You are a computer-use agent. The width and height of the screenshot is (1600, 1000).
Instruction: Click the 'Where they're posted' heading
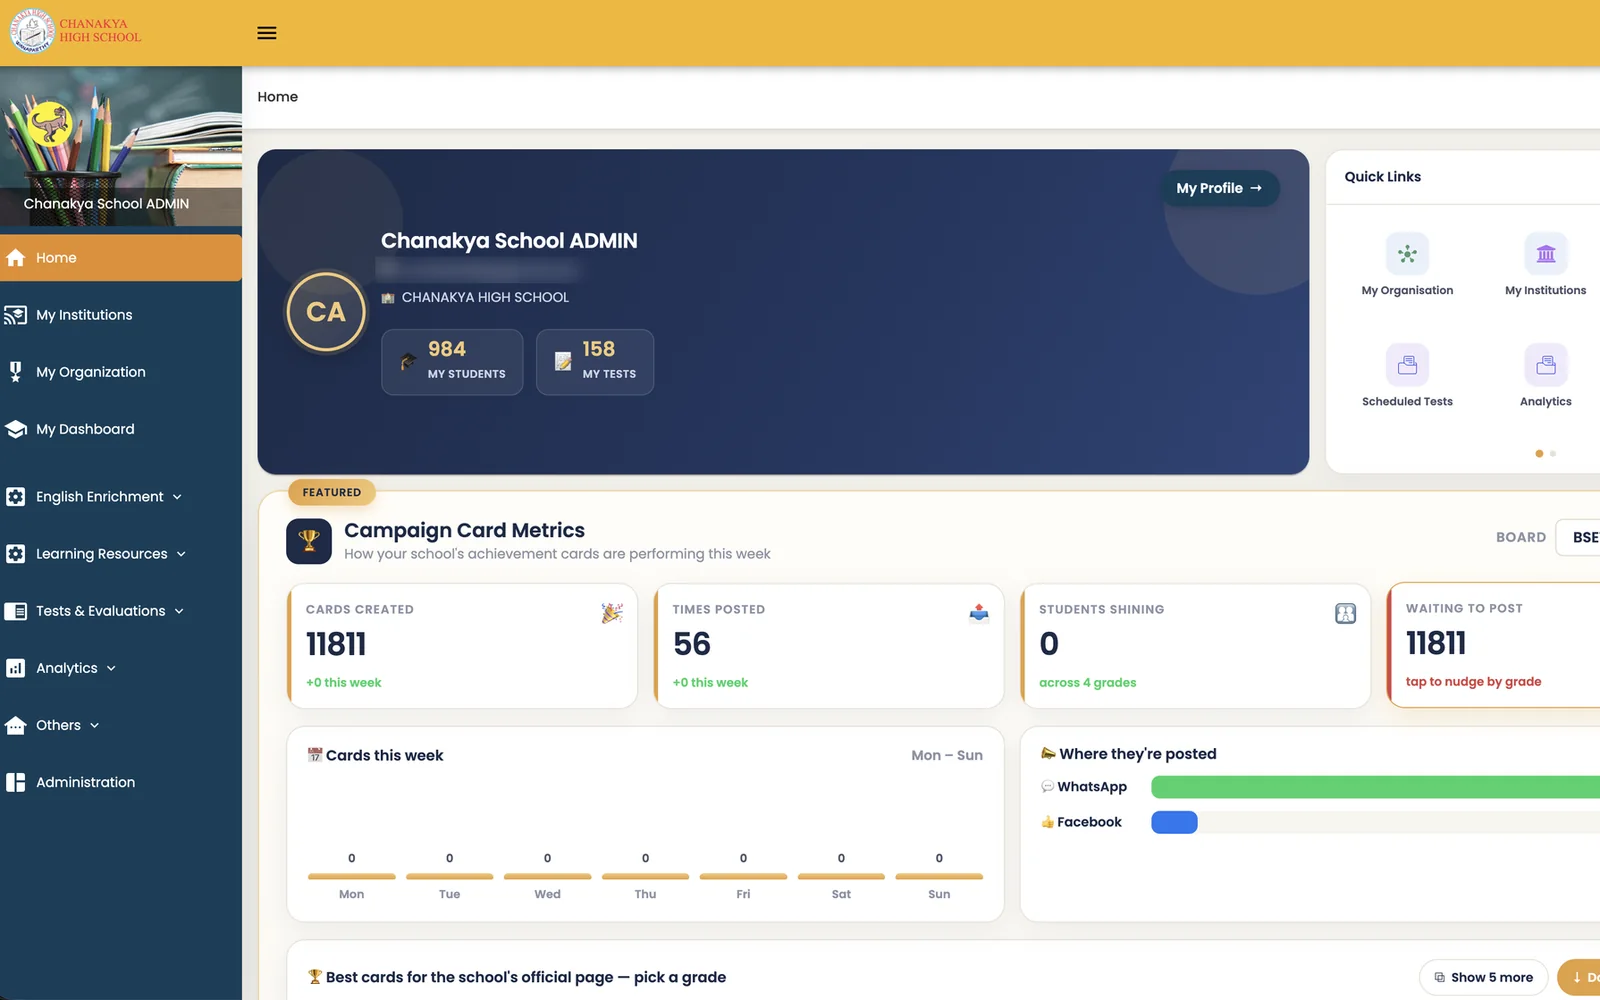[1138, 754]
